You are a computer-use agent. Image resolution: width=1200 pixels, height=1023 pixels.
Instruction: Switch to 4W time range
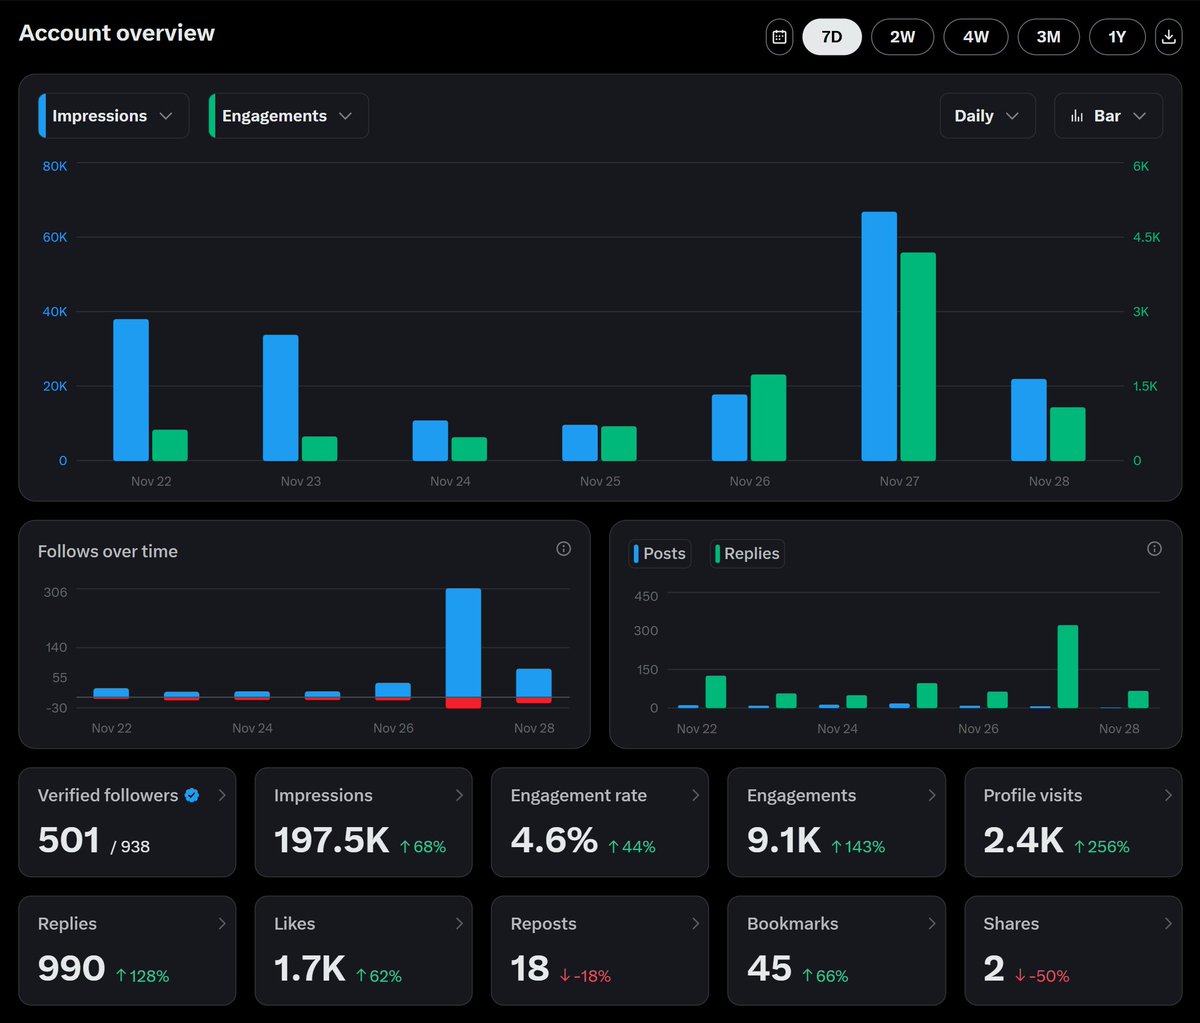pos(976,37)
